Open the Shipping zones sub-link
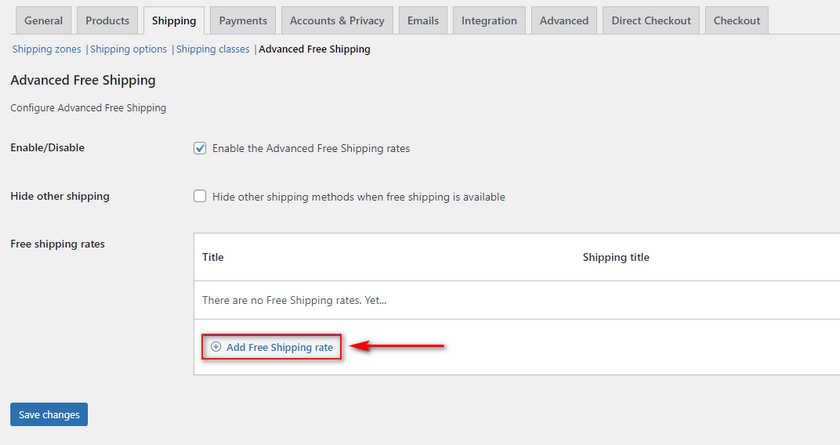Screen dimensions: 840x445 pos(47,49)
